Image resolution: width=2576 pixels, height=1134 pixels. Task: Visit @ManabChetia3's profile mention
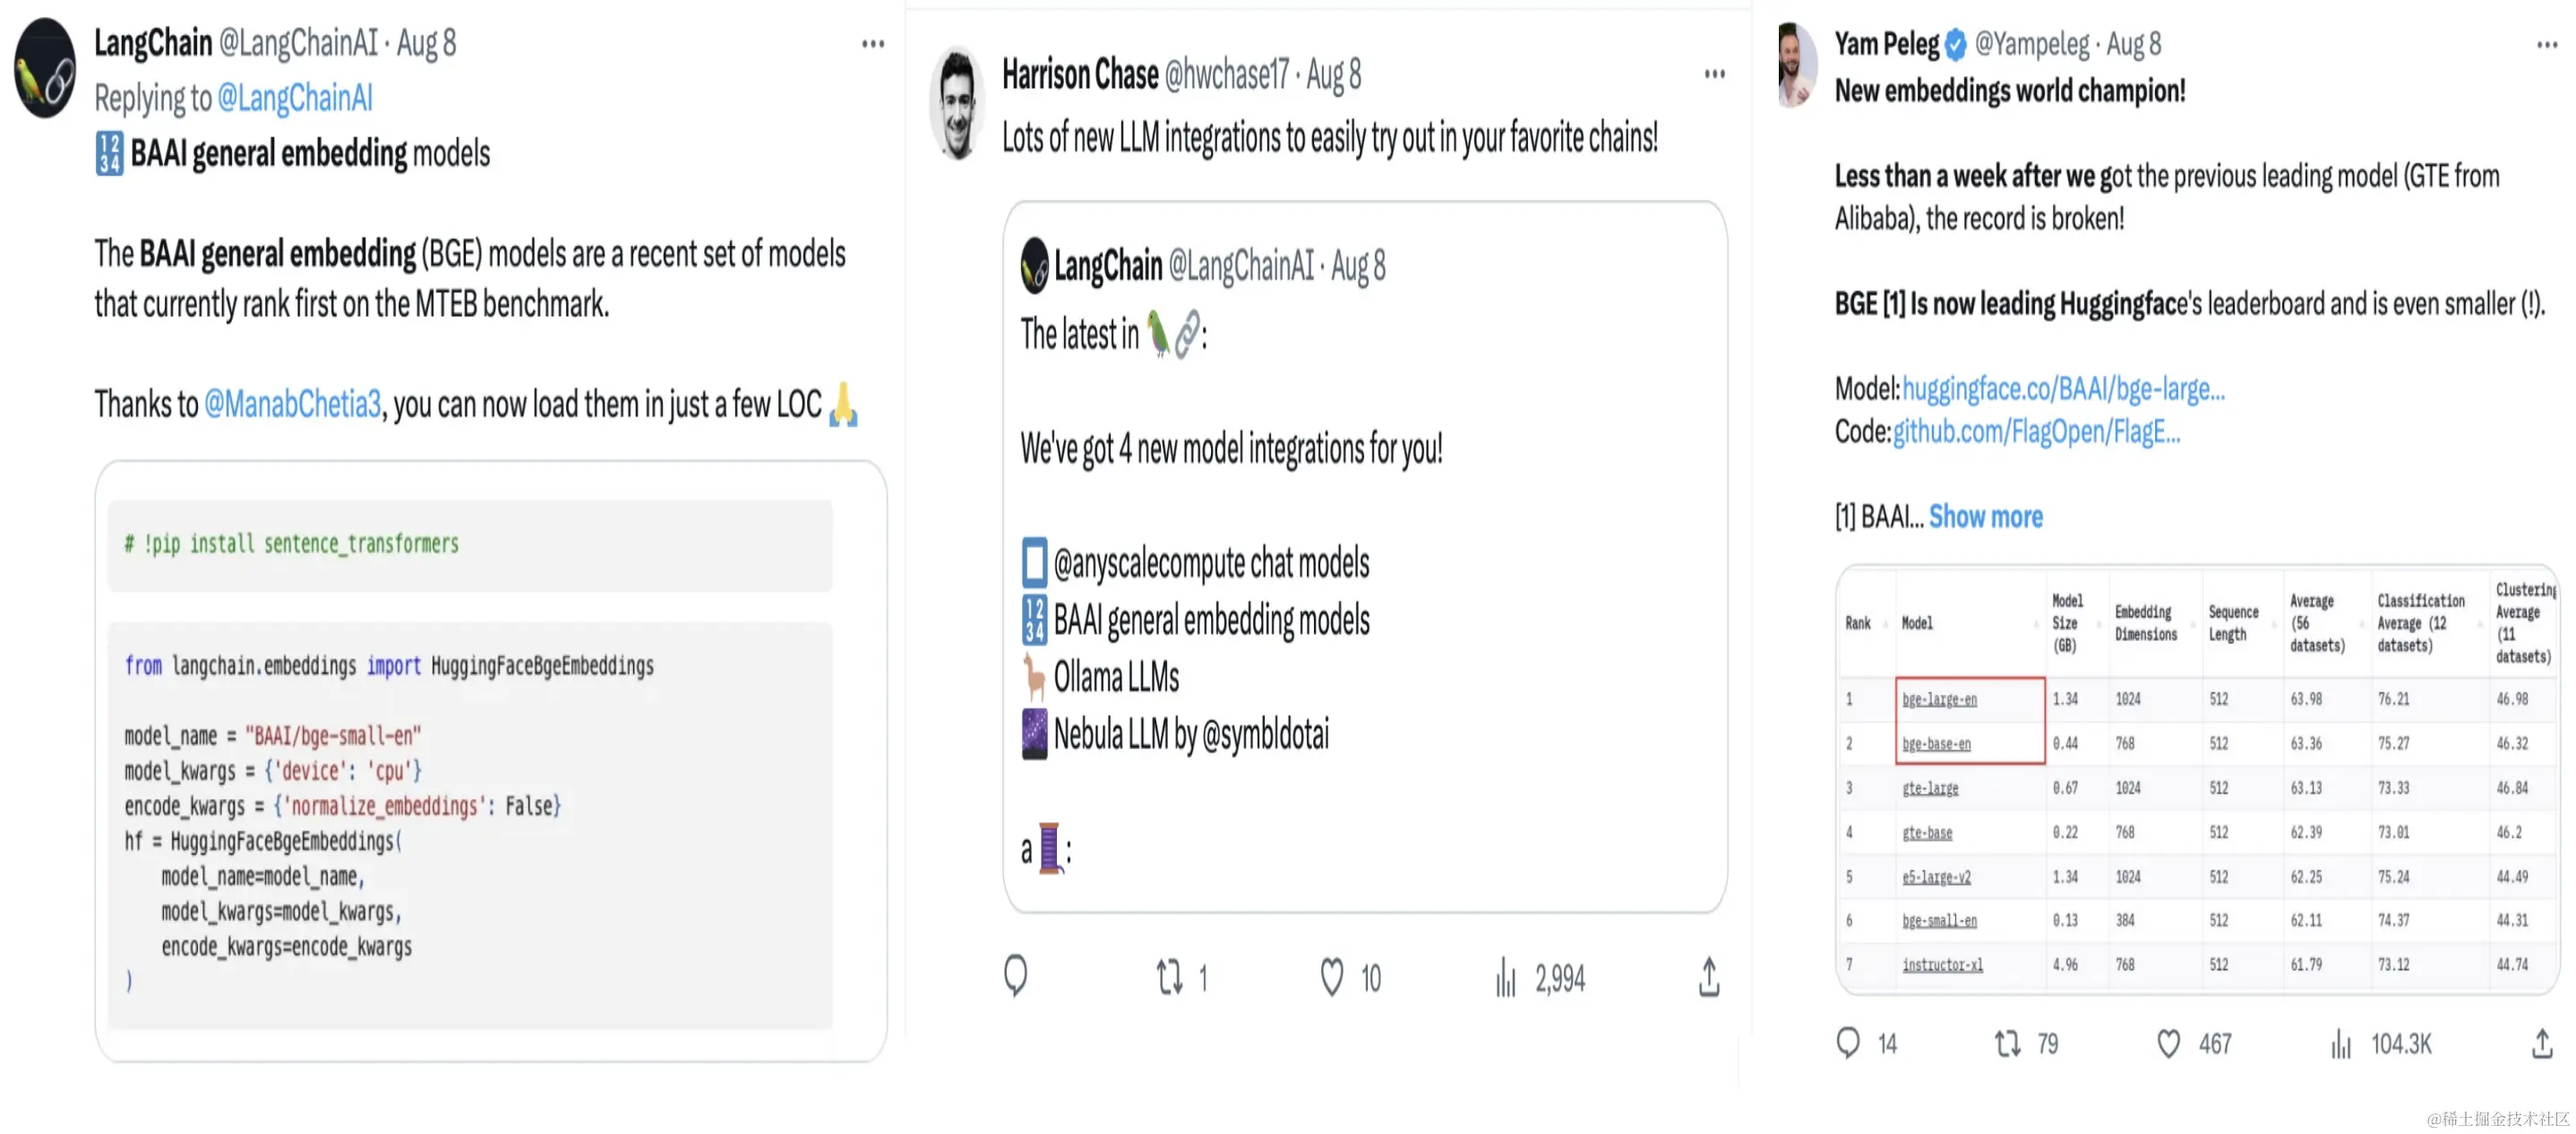pos(292,404)
